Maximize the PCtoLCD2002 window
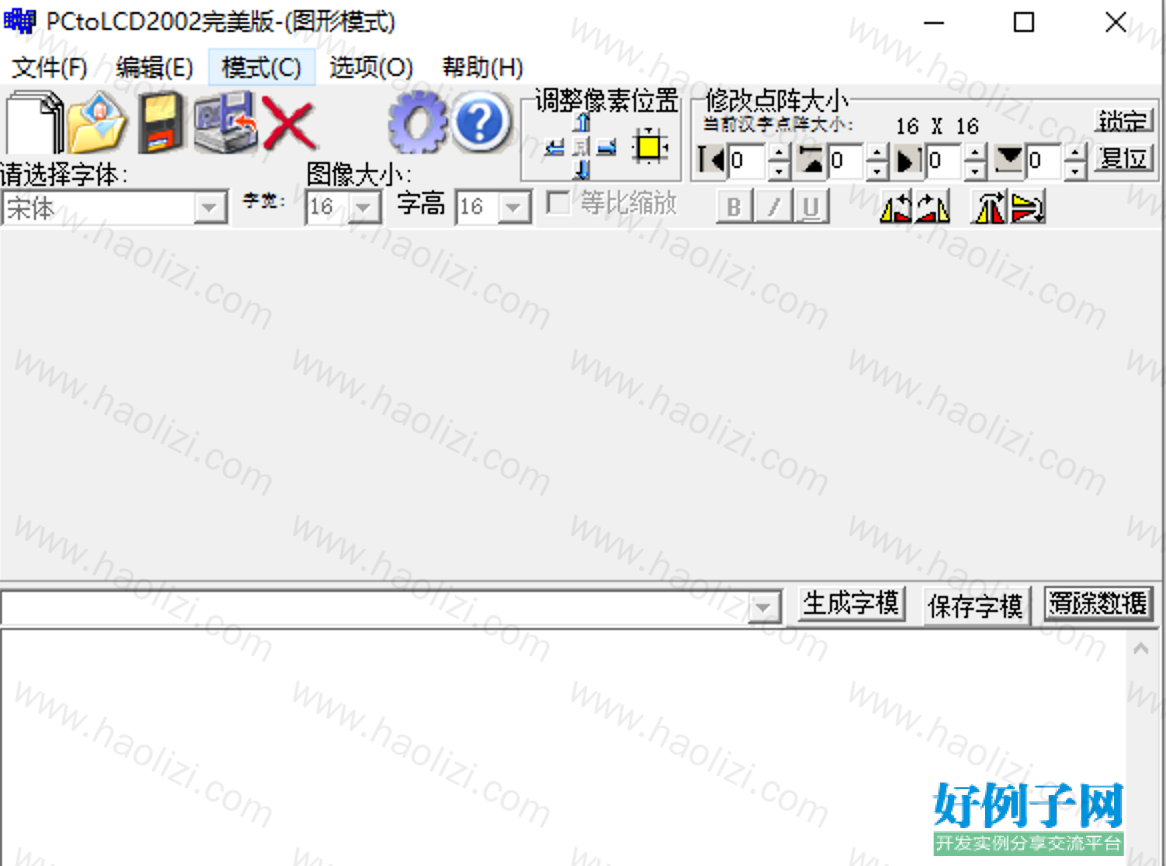 coord(1024,22)
